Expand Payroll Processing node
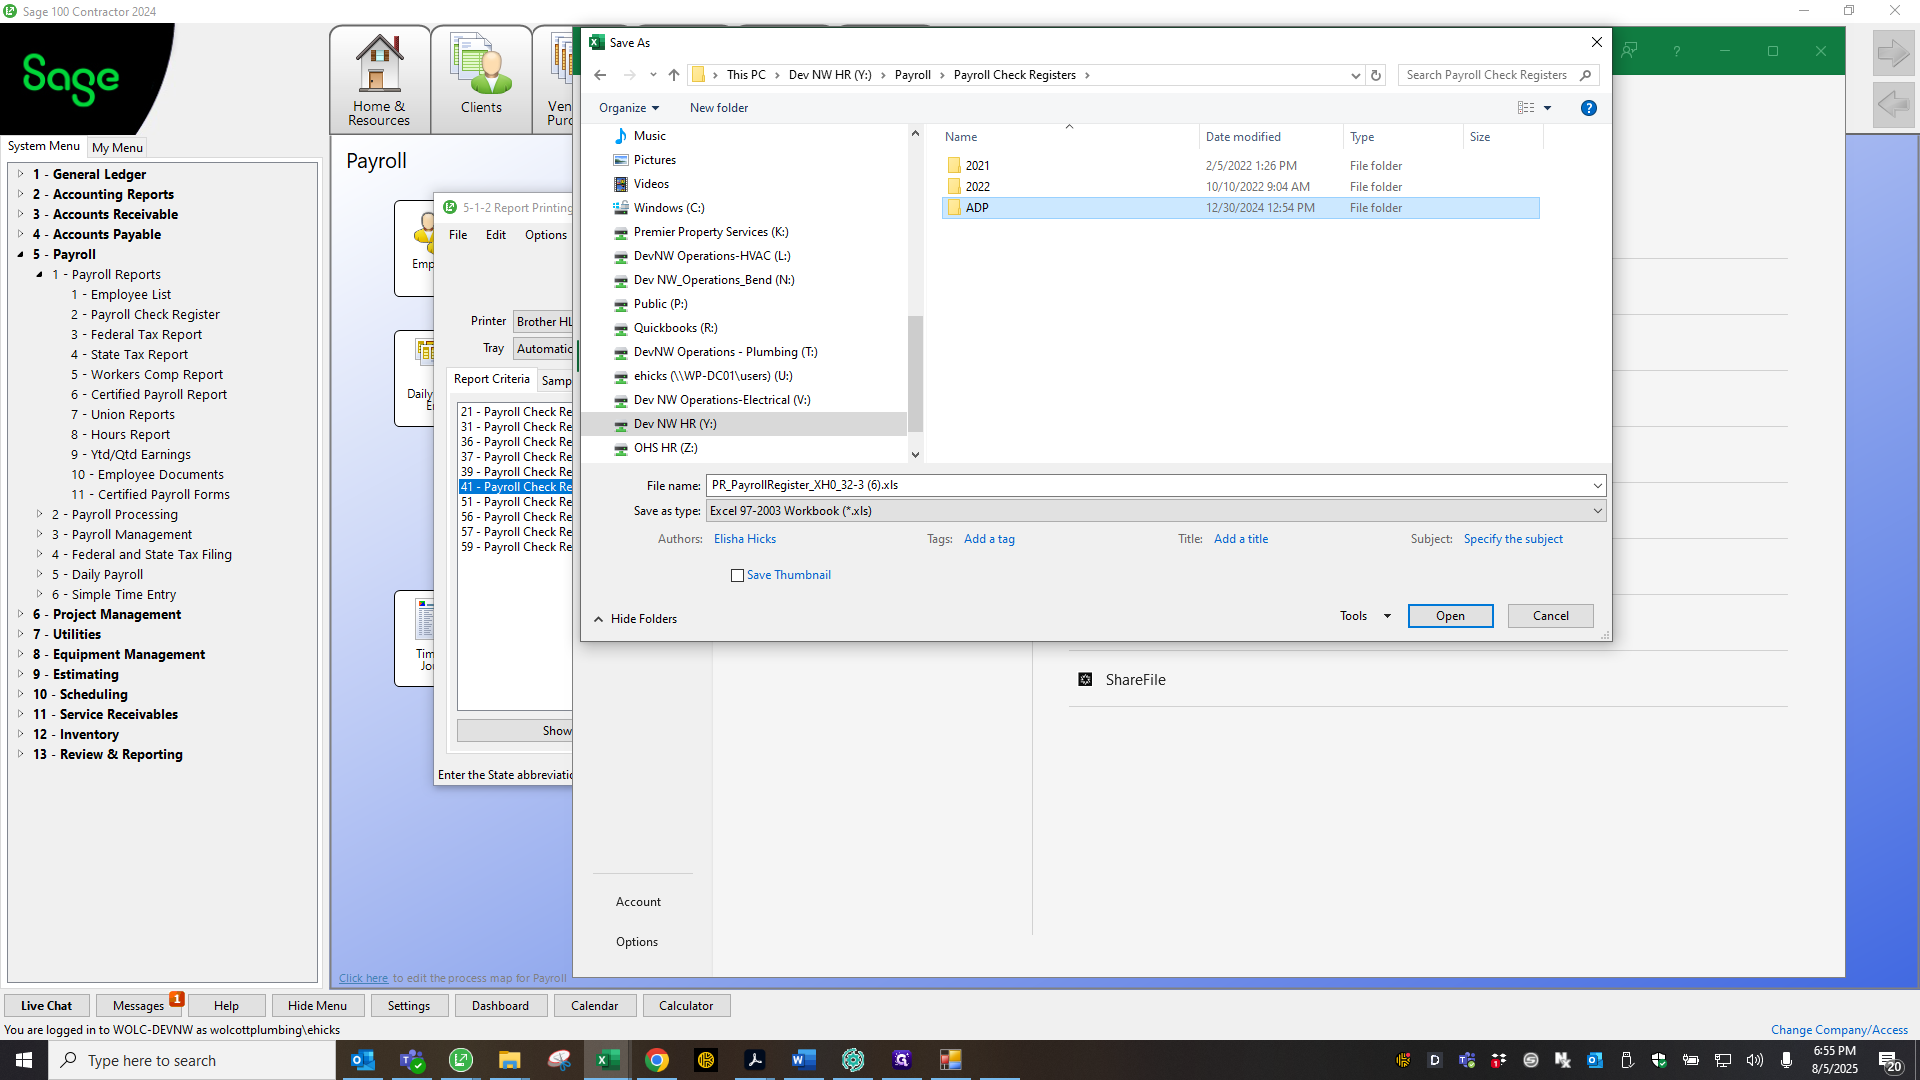Screen dimensions: 1920x1080 [40, 515]
